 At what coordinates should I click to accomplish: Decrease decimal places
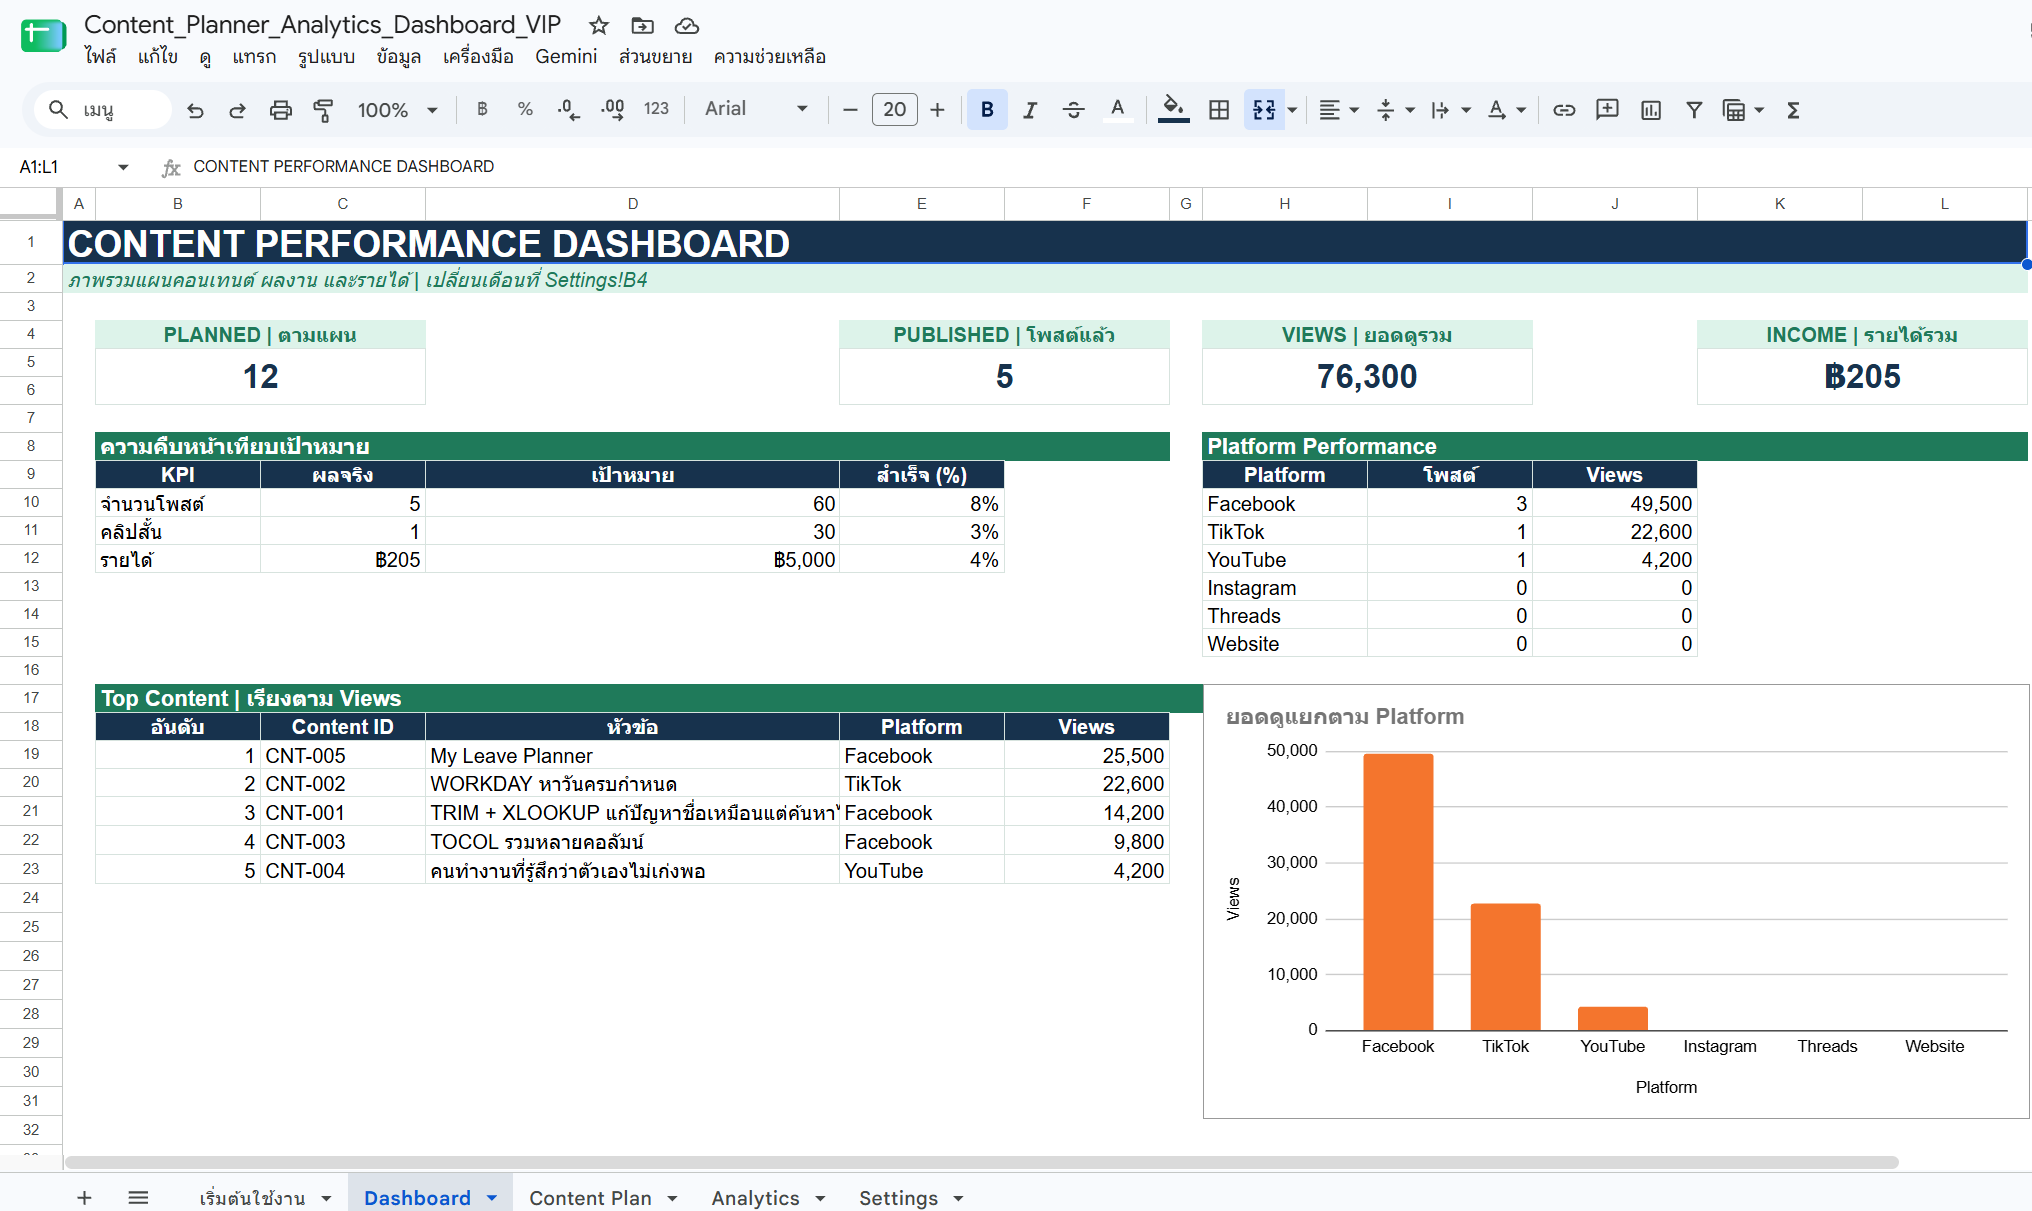[x=568, y=109]
